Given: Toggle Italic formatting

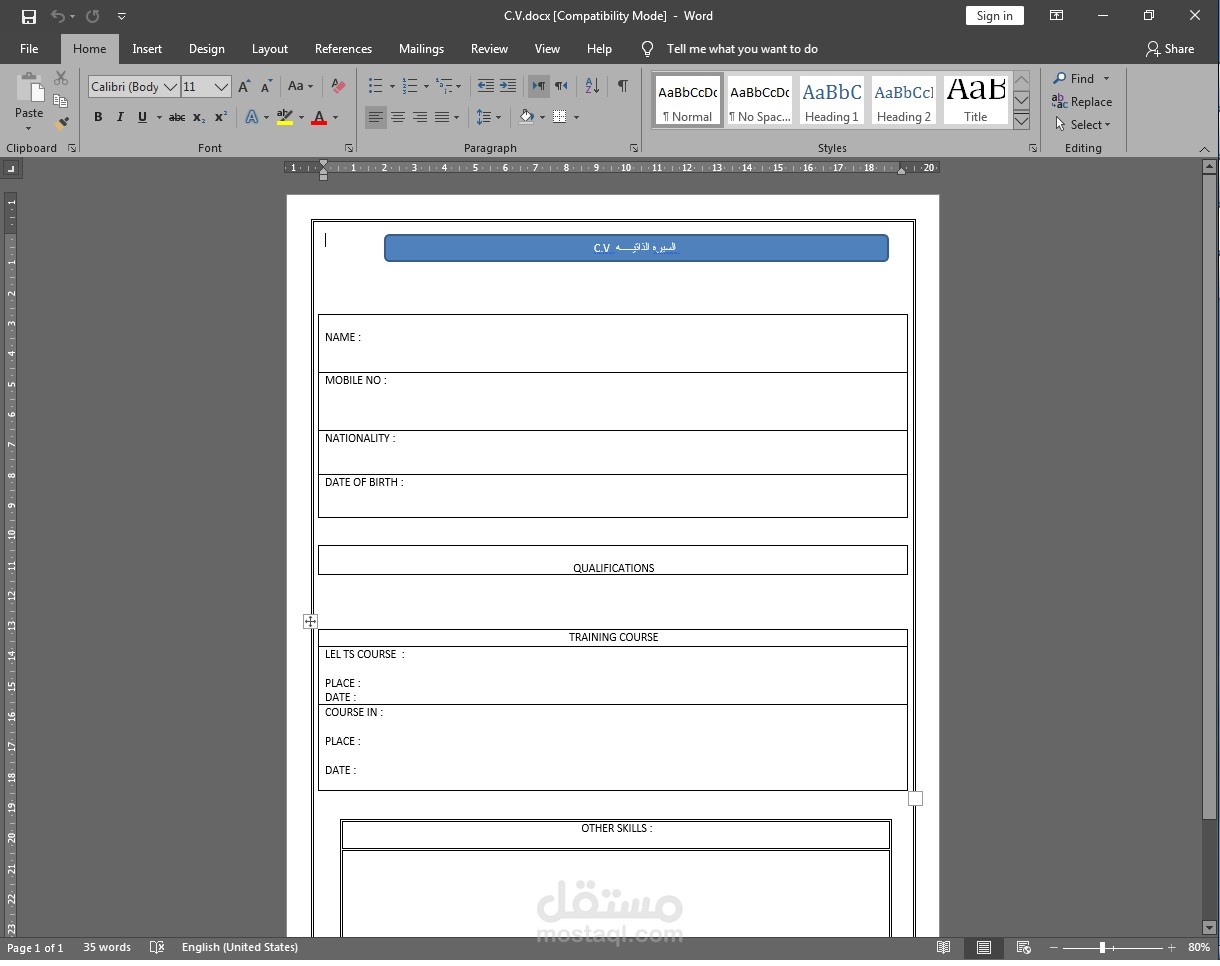Looking at the screenshot, I should pyautogui.click(x=120, y=117).
